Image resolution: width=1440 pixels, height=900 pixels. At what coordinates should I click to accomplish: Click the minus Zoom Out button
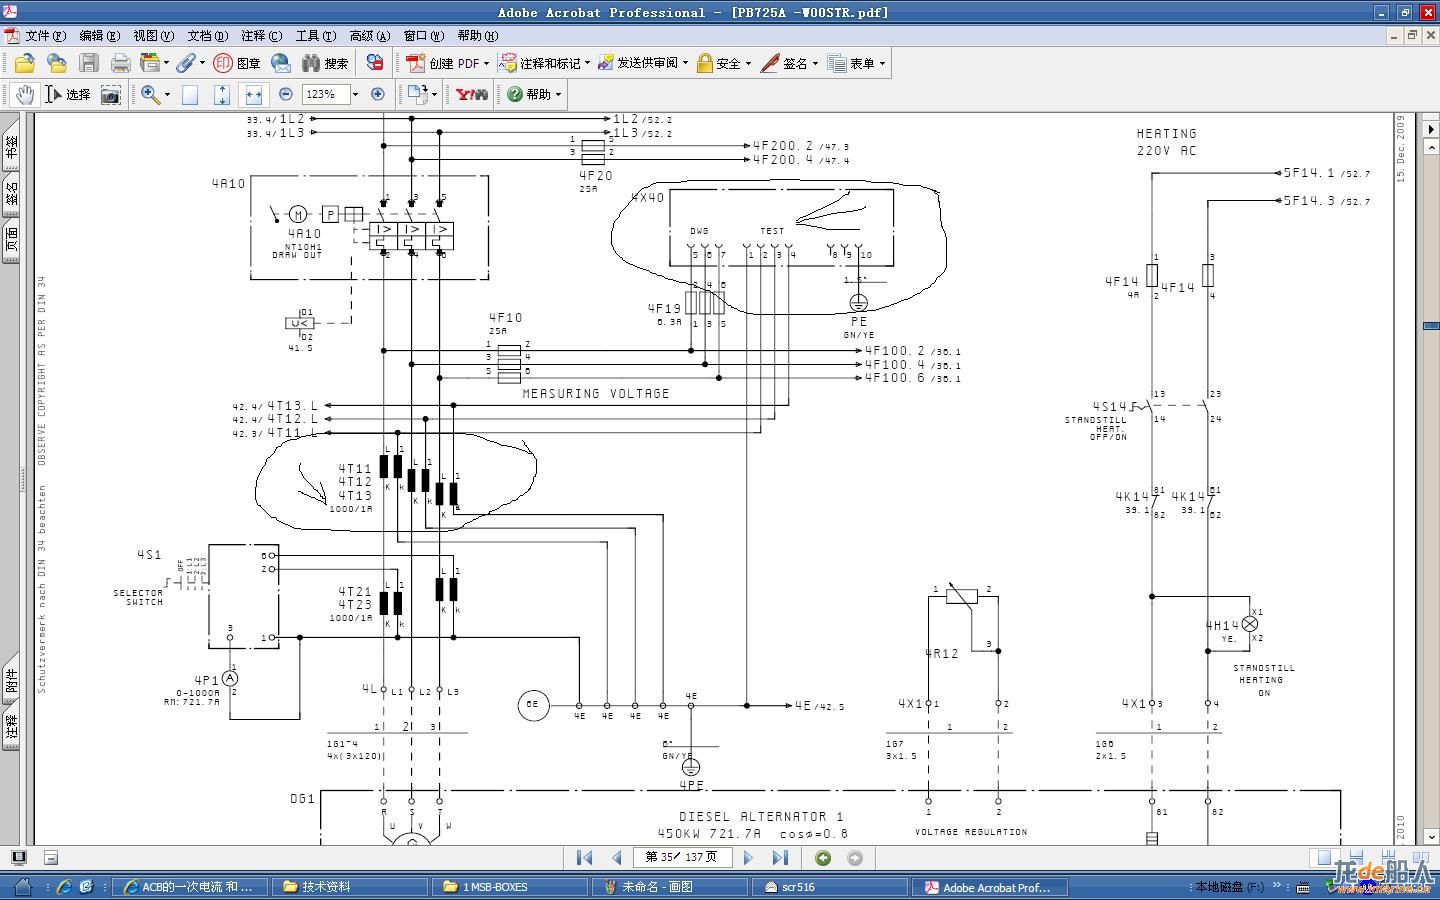pyautogui.click(x=286, y=94)
